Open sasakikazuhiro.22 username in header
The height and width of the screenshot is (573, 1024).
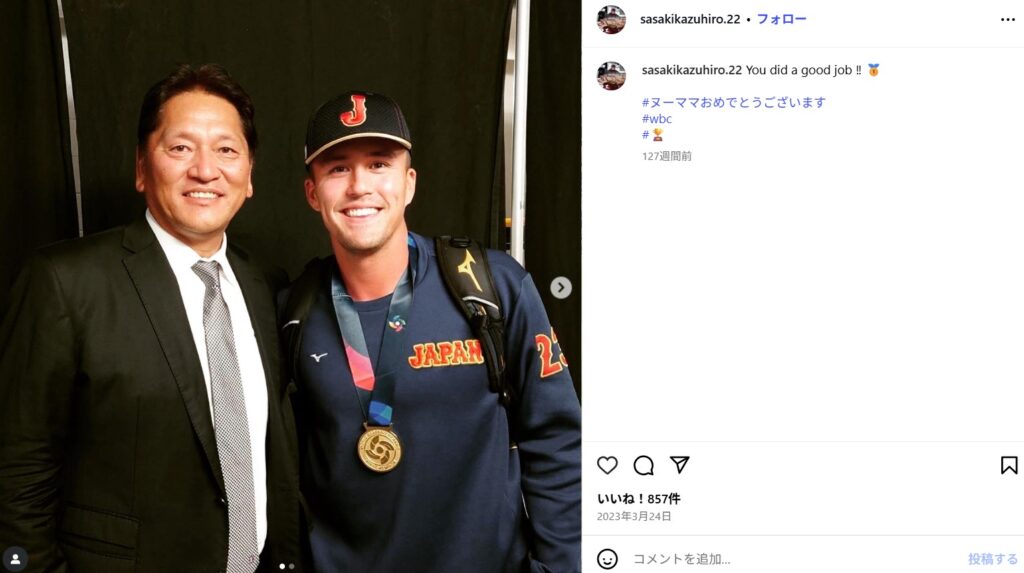(690, 19)
